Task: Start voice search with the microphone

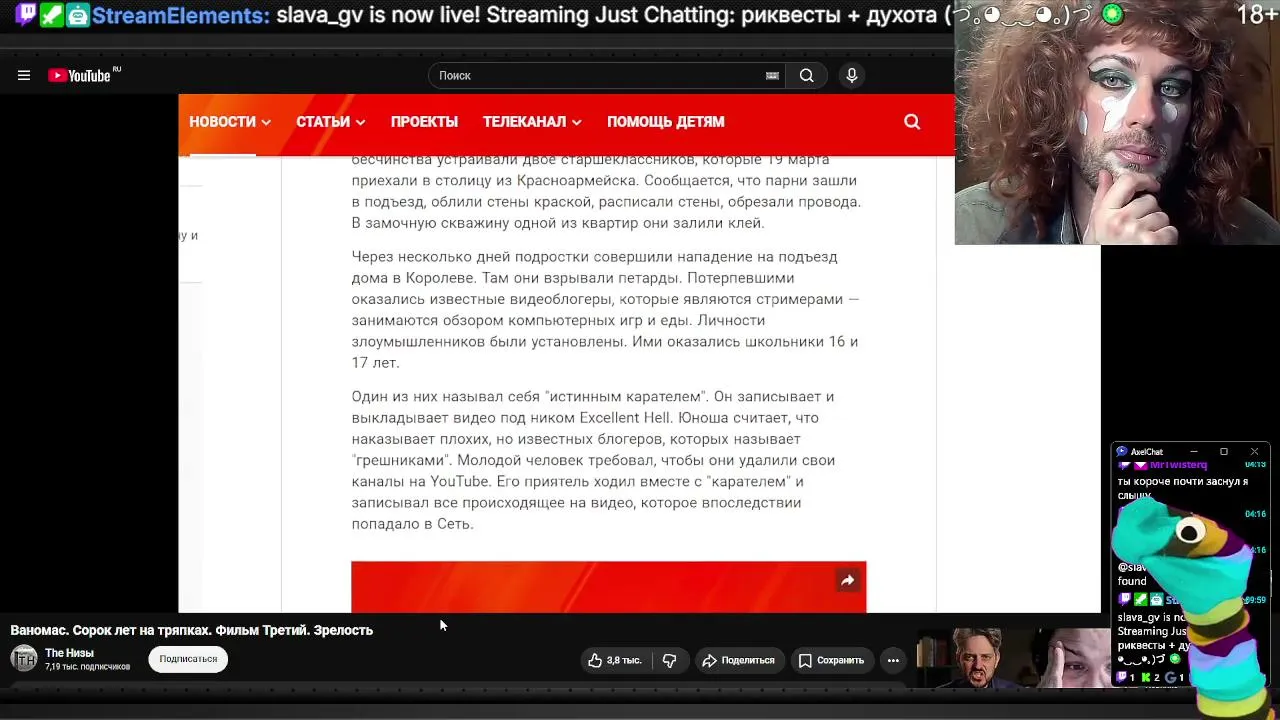Action: [852, 75]
